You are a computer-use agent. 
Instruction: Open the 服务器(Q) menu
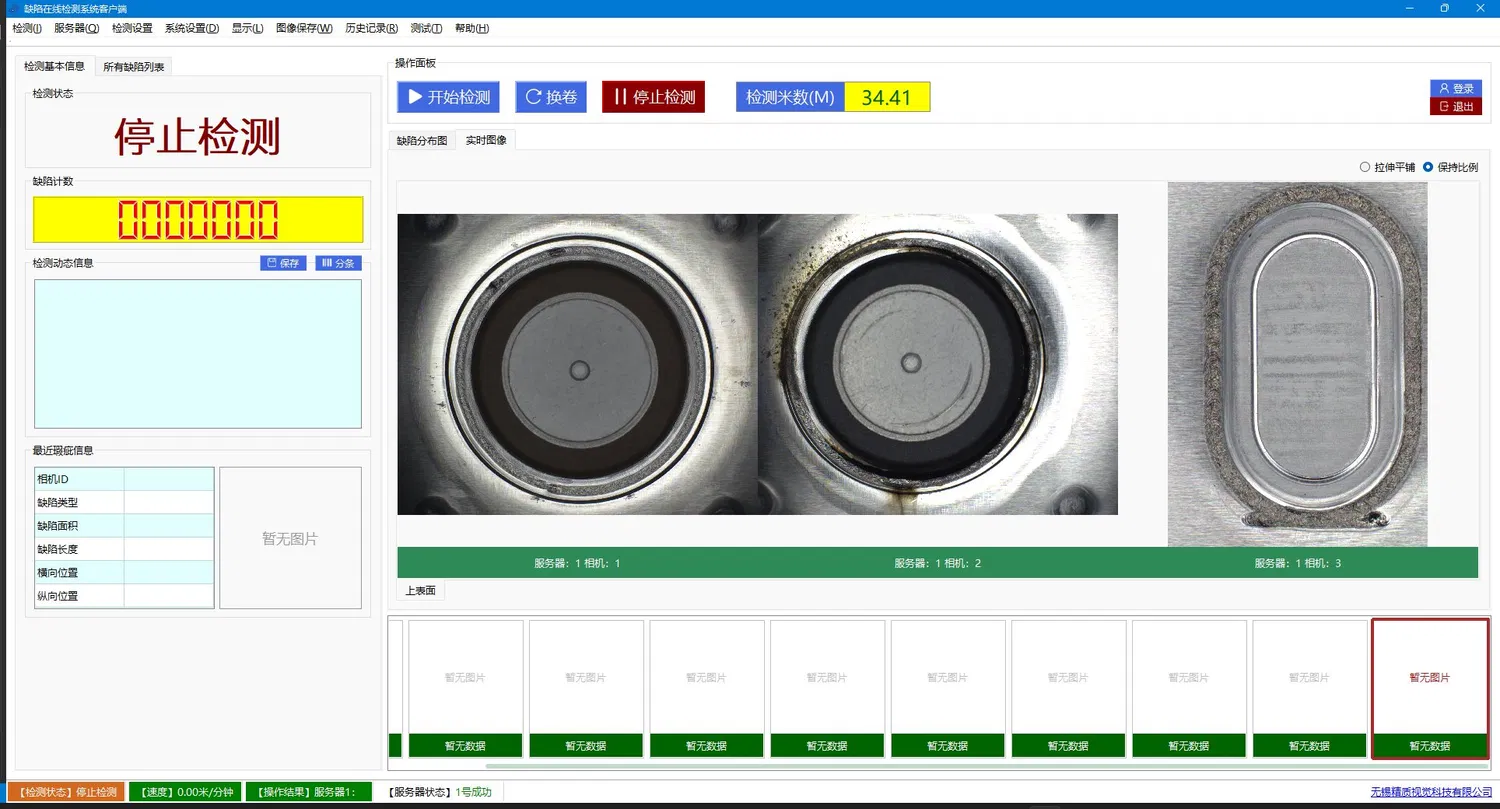coord(76,28)
